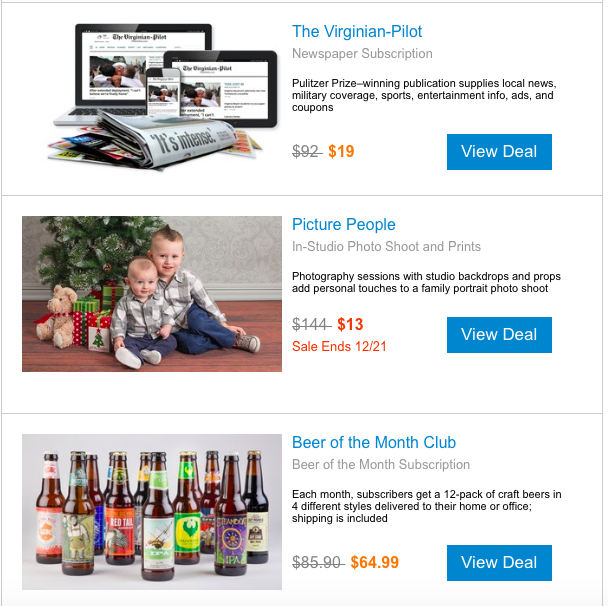Open The Virginian-Pilot deal title link
Image resolution: width=608 pixels, height=606 pixels.
point(357,32)
